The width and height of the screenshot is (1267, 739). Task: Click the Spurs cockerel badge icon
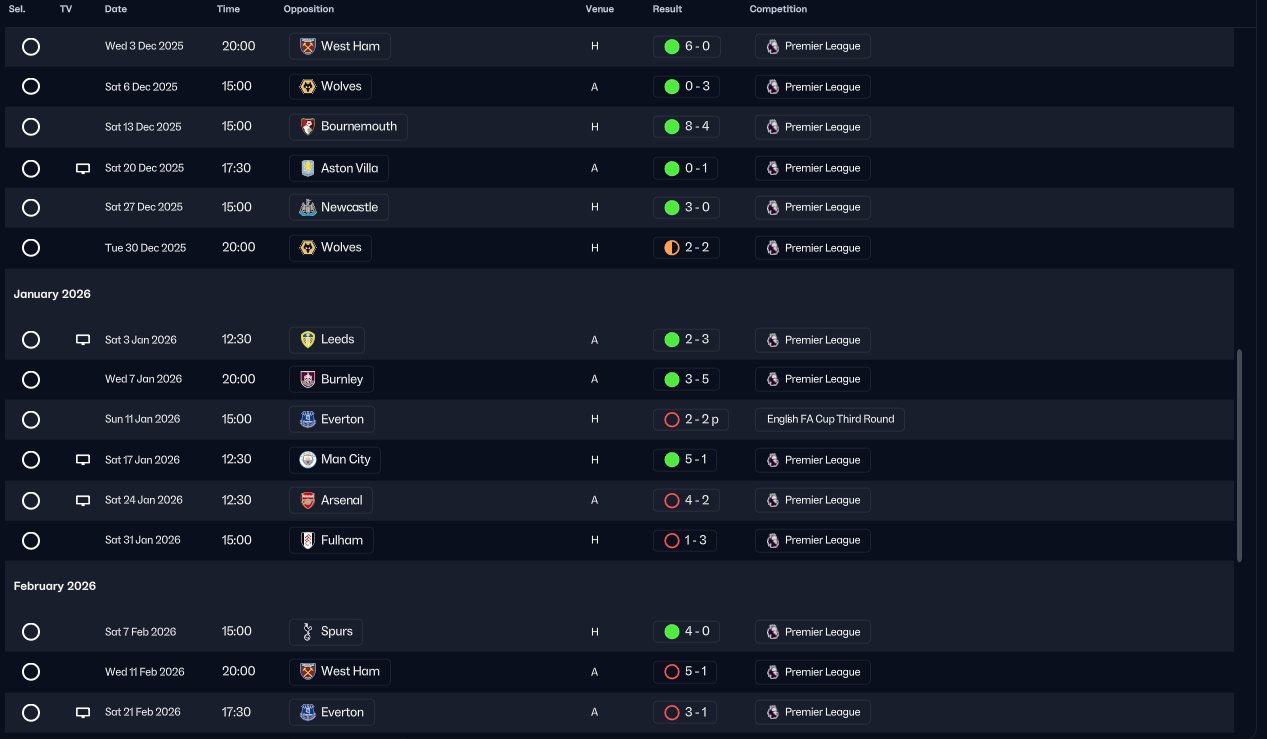pyautogui.click(x=308, y=632)
